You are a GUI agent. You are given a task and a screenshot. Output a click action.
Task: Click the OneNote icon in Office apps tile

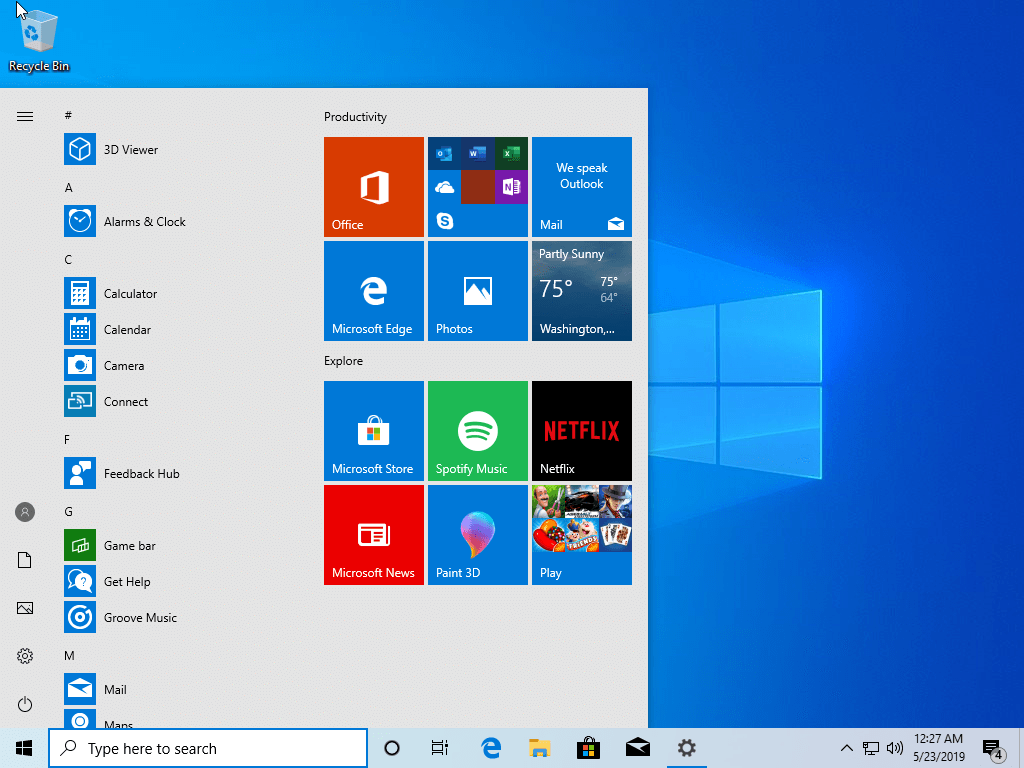[x=511, y=187]
